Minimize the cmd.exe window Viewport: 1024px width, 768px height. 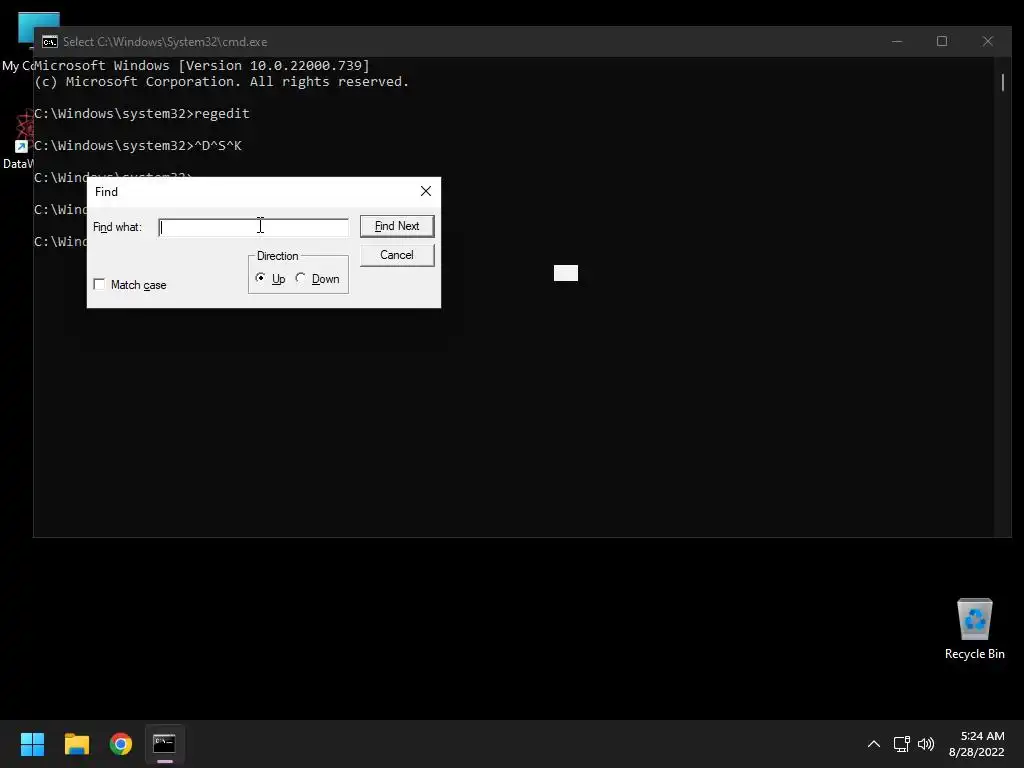click(x=897, y=41)
